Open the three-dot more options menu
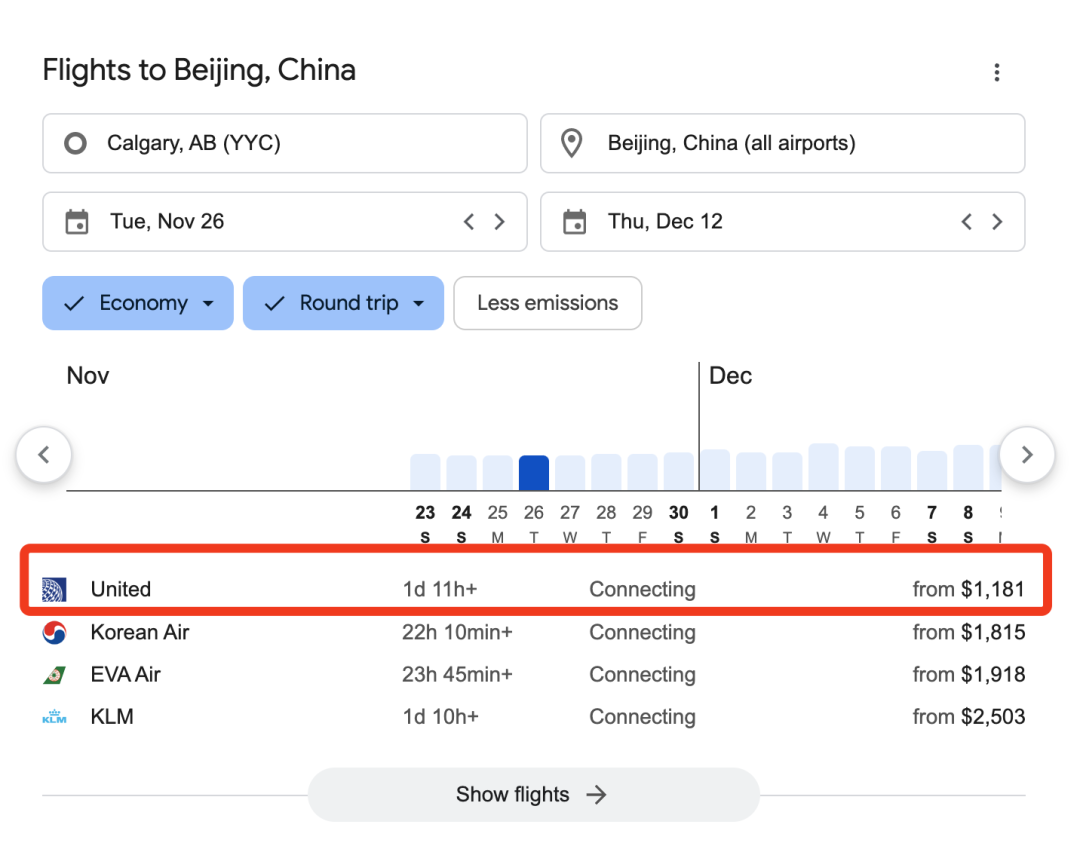The width and height of the screenshot is (1080, 849). [x=996, y=72]
